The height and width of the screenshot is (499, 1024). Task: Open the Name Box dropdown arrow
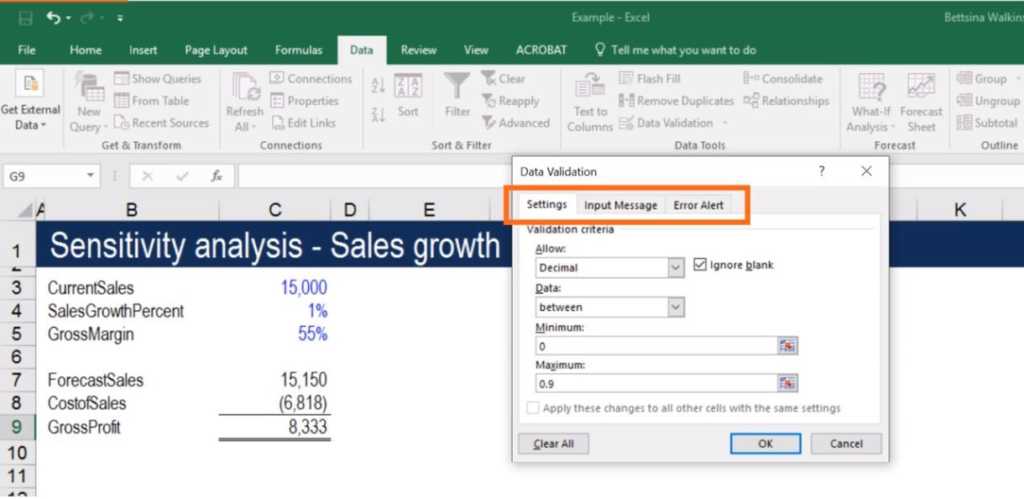click(x=90, y=176)
